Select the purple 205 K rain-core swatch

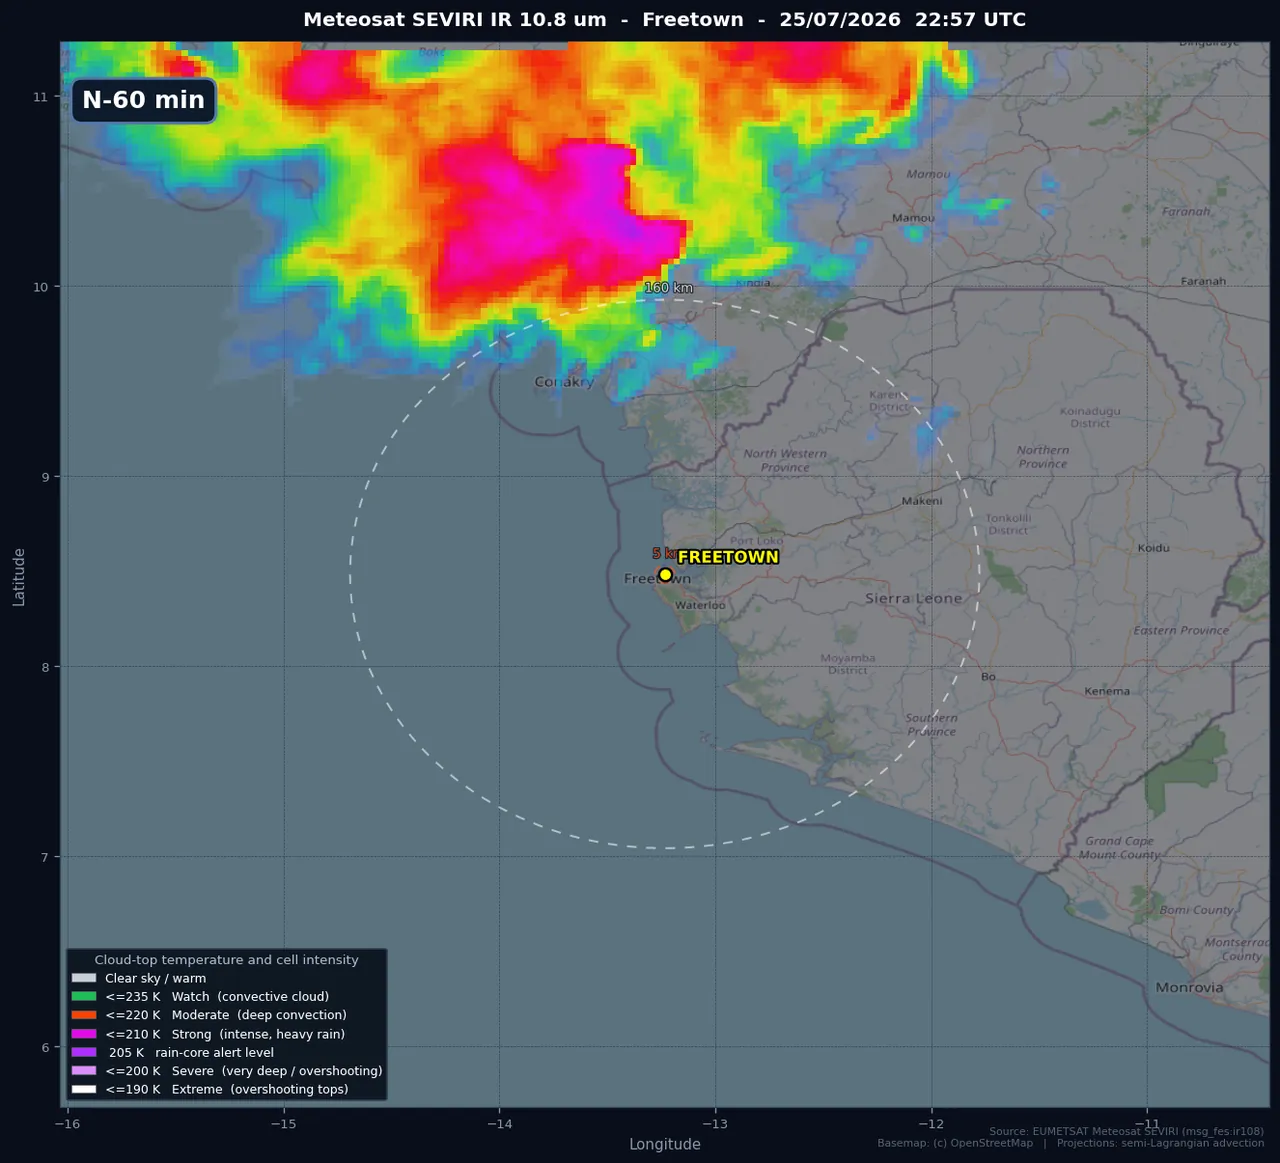pyautogui.click(x=84, y=1052)
